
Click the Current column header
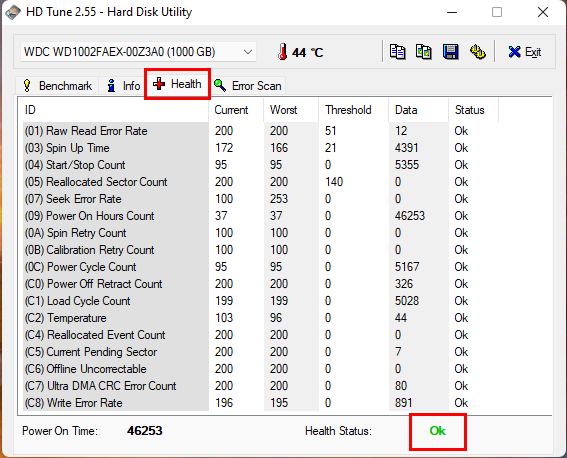click(x=236, y=110)
